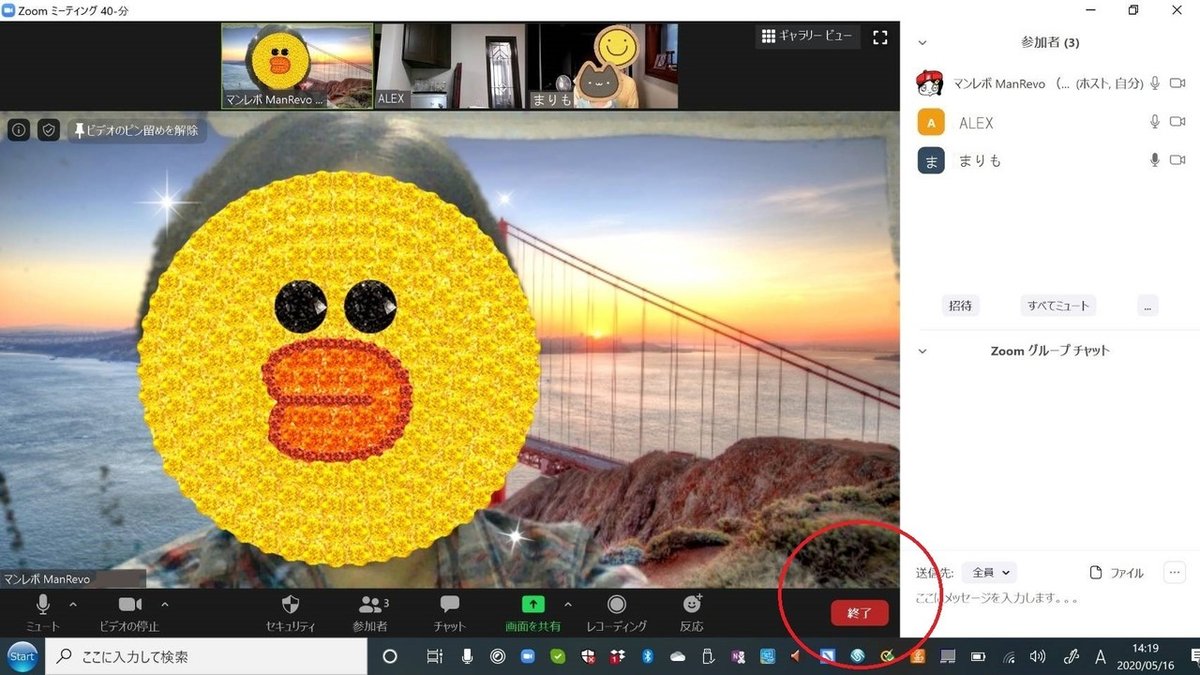This screenshot has height=675, width=1200.
Task: Click the encryption shield icon on video
Action: [x=48, y=130]
